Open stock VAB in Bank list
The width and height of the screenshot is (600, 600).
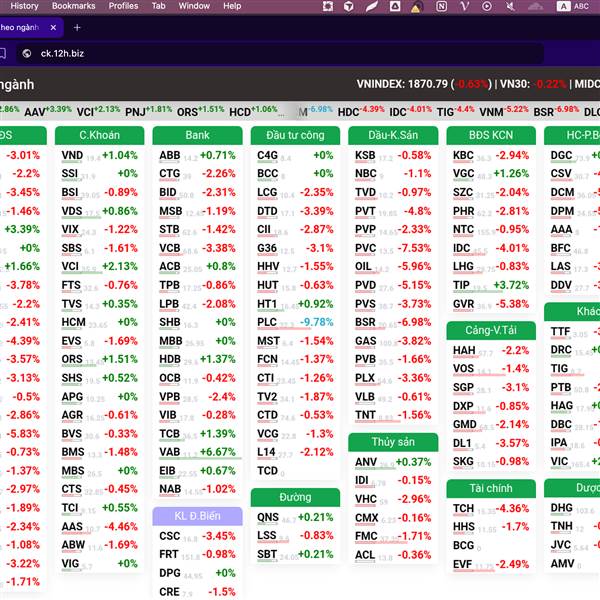coord(170,452)
